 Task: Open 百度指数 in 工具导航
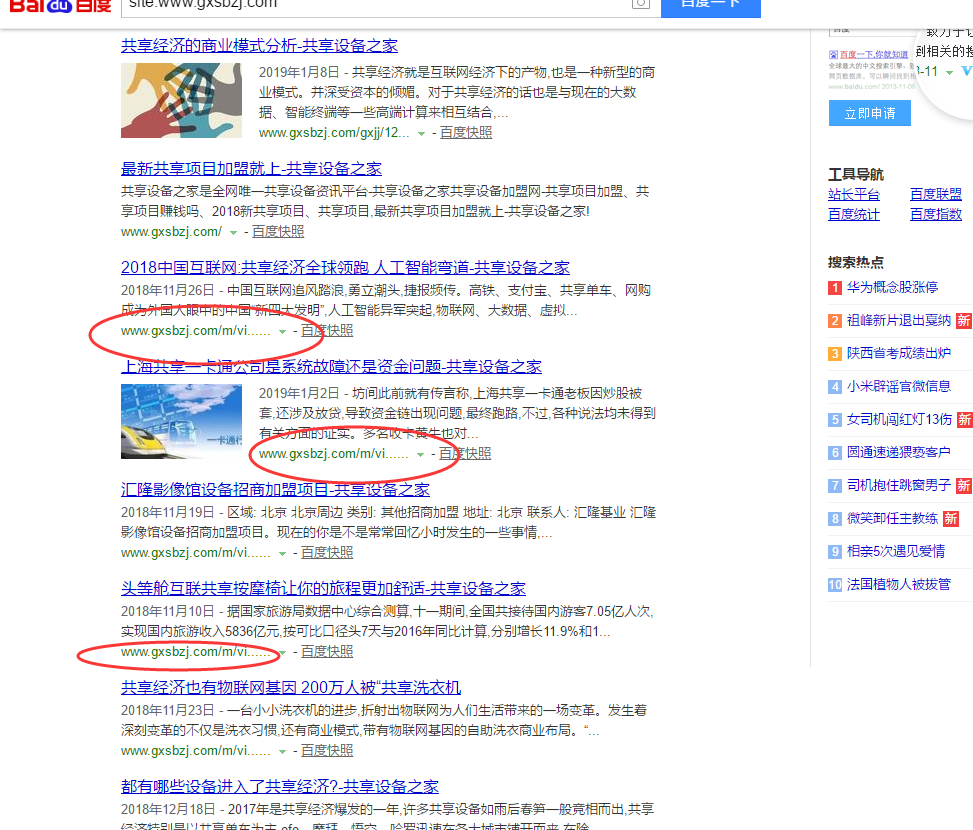[x=936, y=215]
